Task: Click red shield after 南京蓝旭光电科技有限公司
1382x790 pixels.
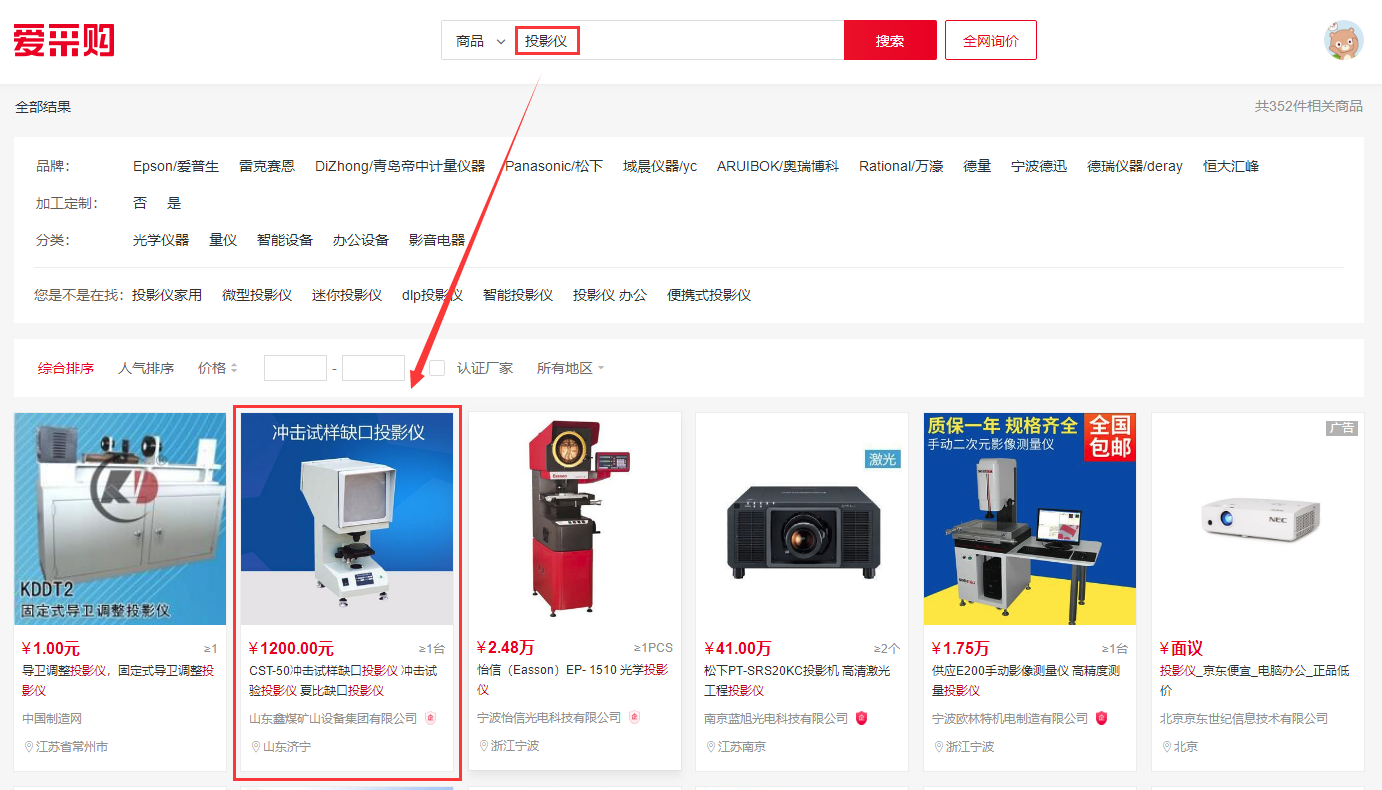Action: click(x=861, y=718)
